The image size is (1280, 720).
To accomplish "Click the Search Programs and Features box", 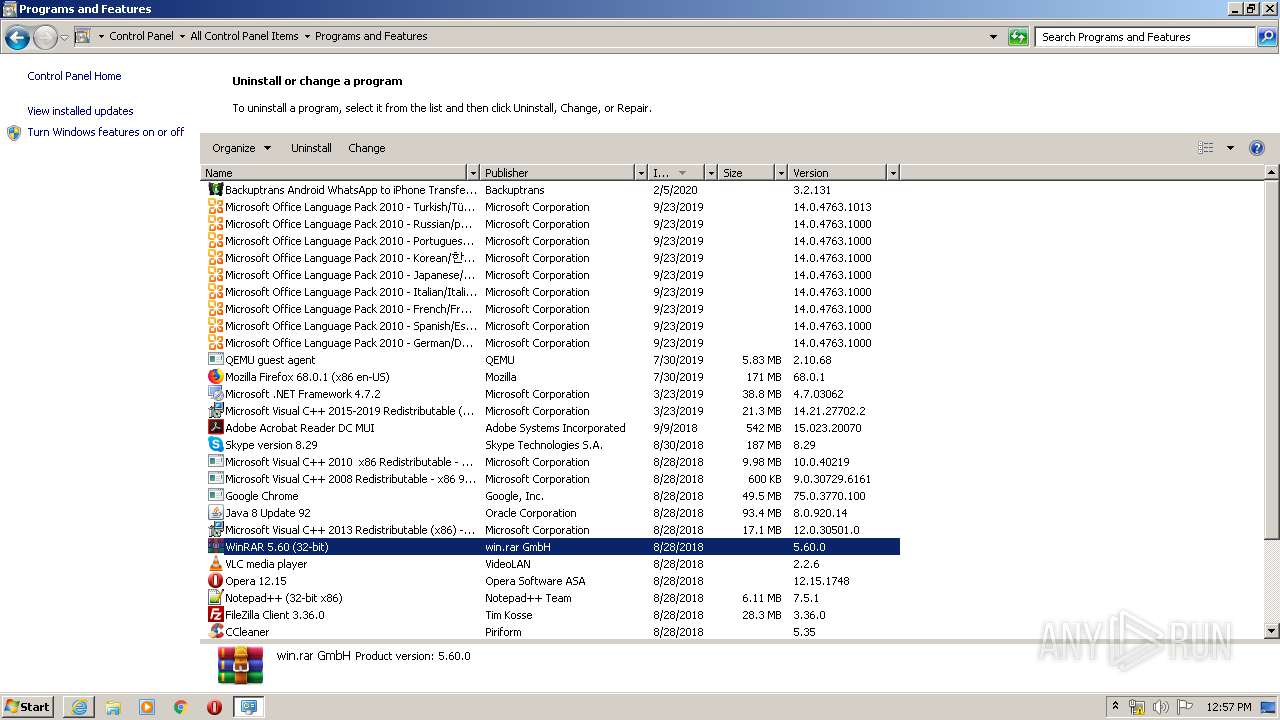I will [x=1145, y=37].
